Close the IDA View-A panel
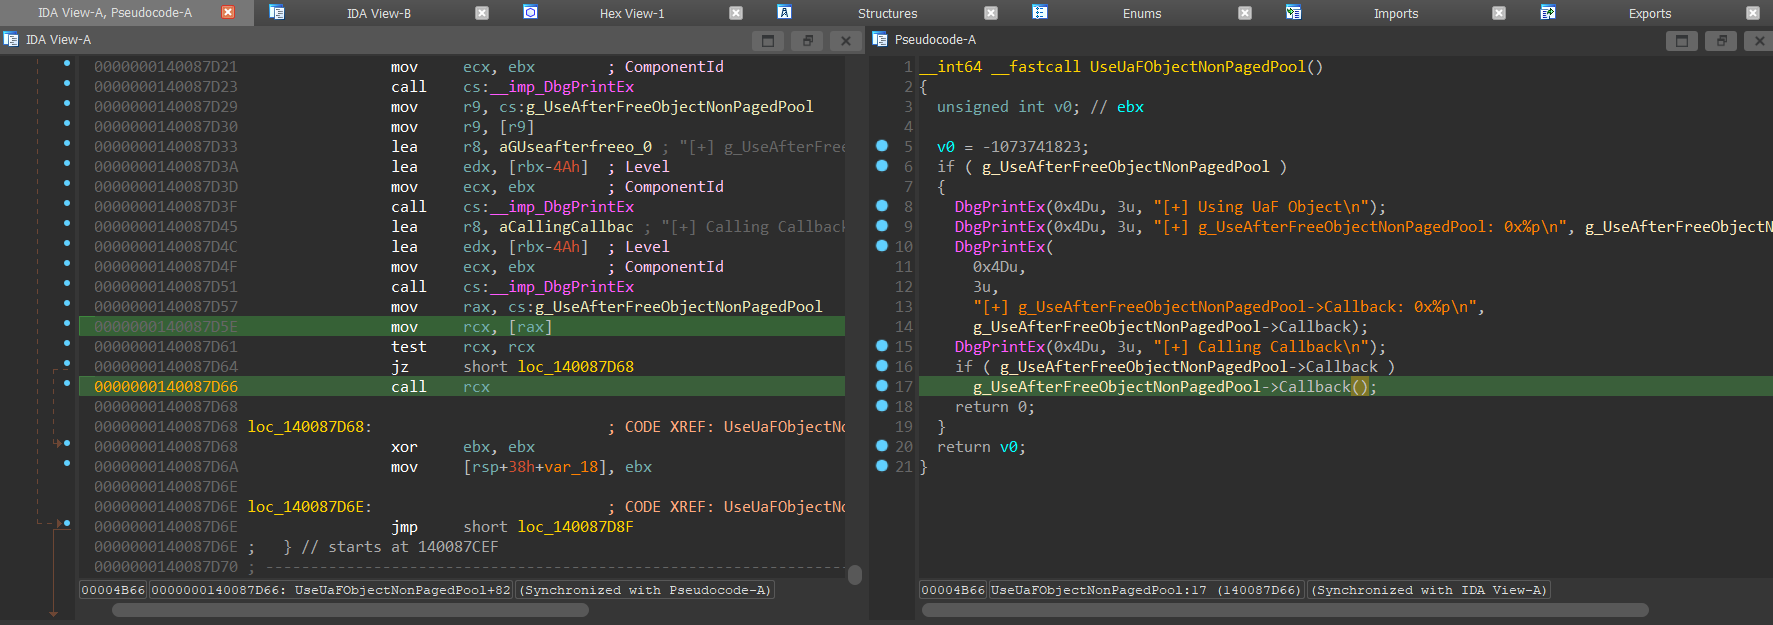Image resolution: width=1773 pixels, height=625 pixels. pyautogui.click(x=846, y=40)
